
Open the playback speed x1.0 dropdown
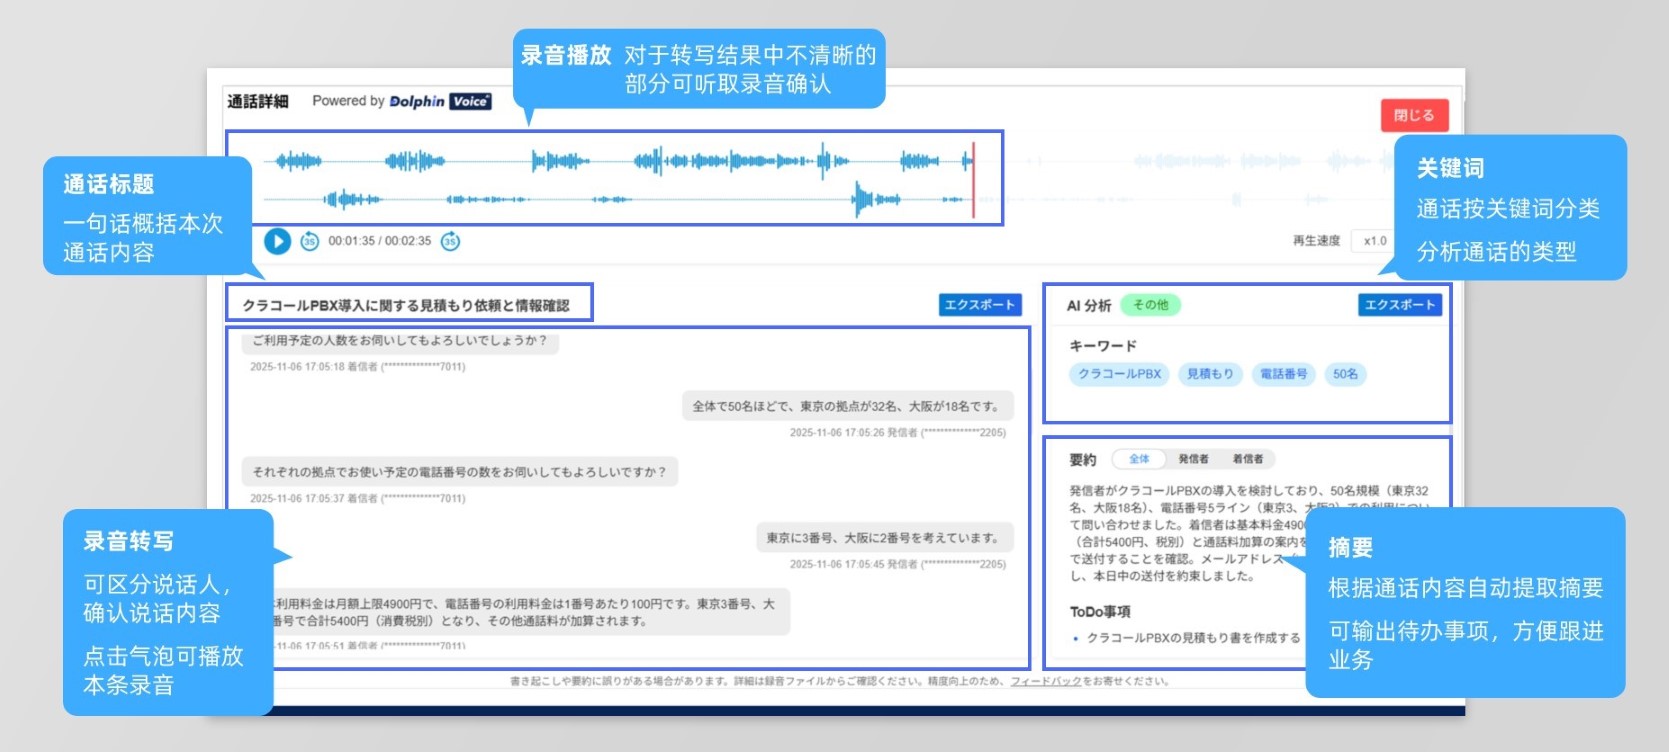[1375, 241]
